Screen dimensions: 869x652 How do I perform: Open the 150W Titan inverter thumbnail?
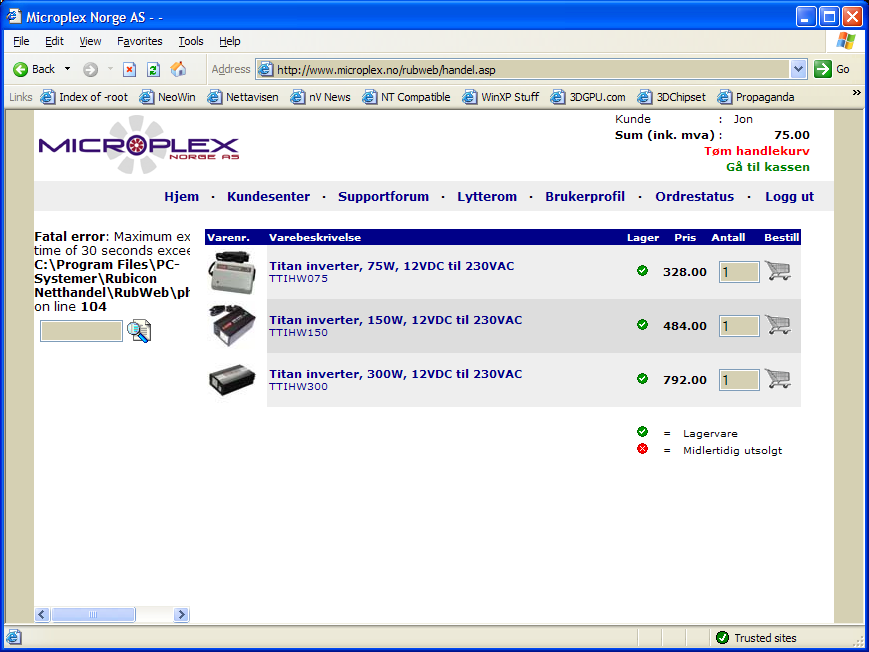(234, 325)
